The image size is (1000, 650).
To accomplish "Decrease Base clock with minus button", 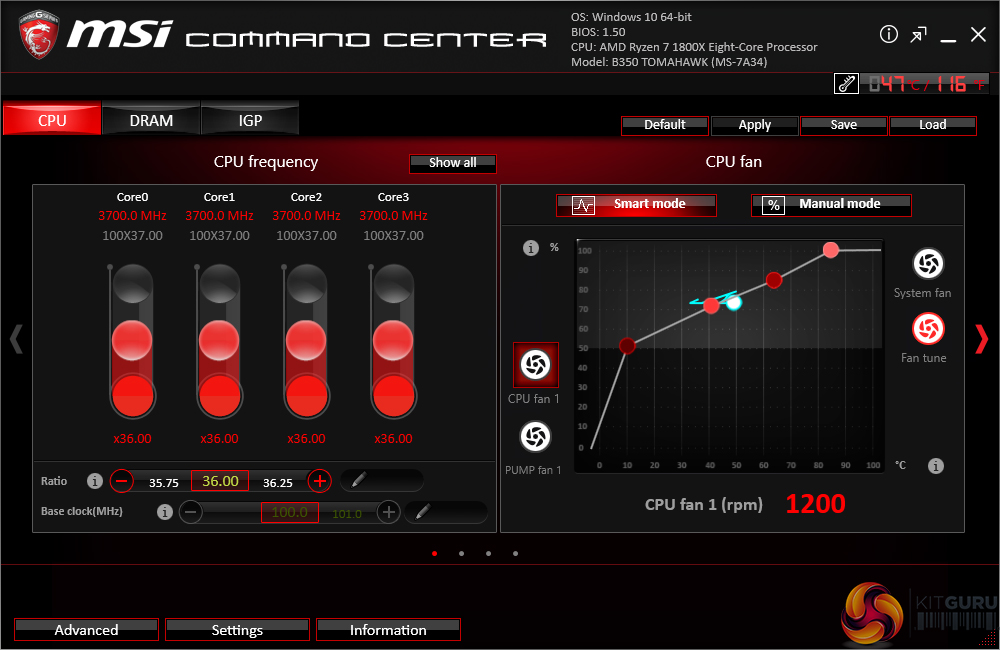I will pos(191,512).
